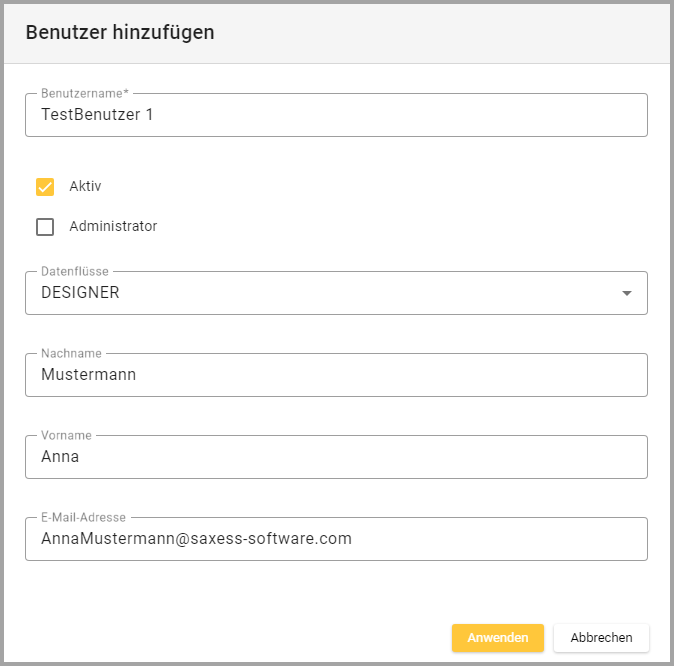Enable the Administrator checkbox

pyautogui.click(x=45, y=227)
